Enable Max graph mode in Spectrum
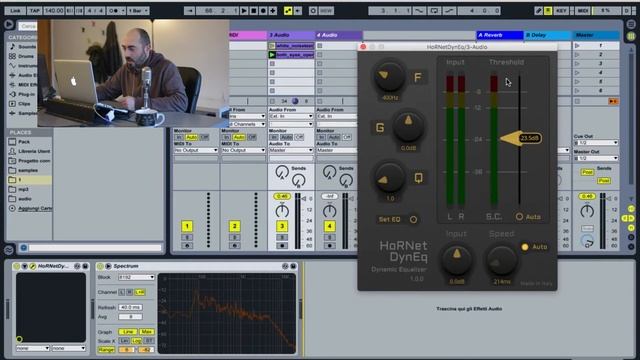Image resolution: width=640 pixels, height=360 pixels. pos(146,332)
